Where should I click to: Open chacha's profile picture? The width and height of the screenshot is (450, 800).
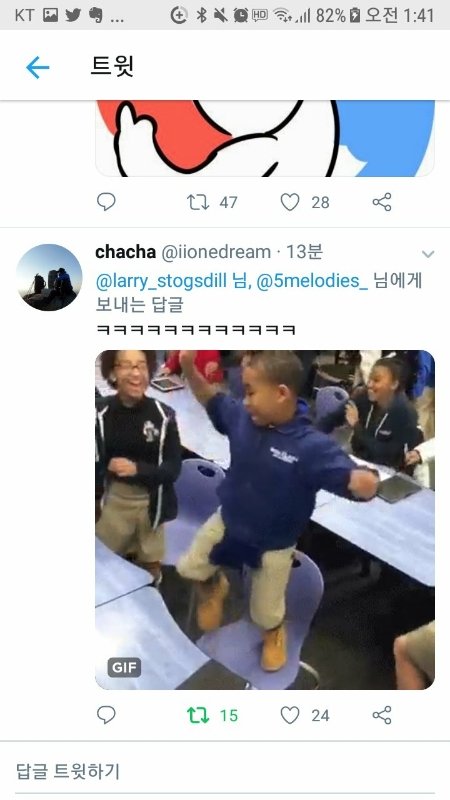49,277
